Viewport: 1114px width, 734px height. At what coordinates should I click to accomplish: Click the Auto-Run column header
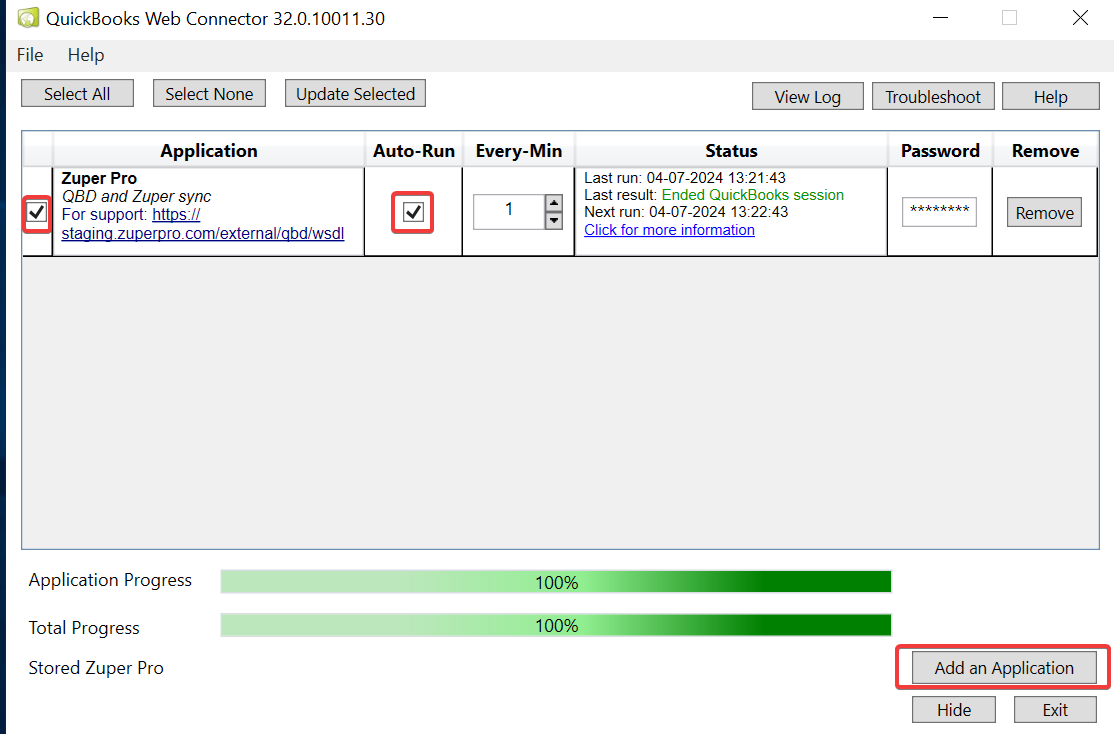413,151
